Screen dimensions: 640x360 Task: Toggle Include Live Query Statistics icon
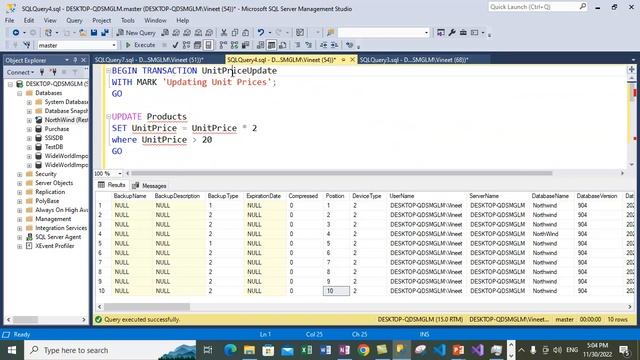coord(234,45)
